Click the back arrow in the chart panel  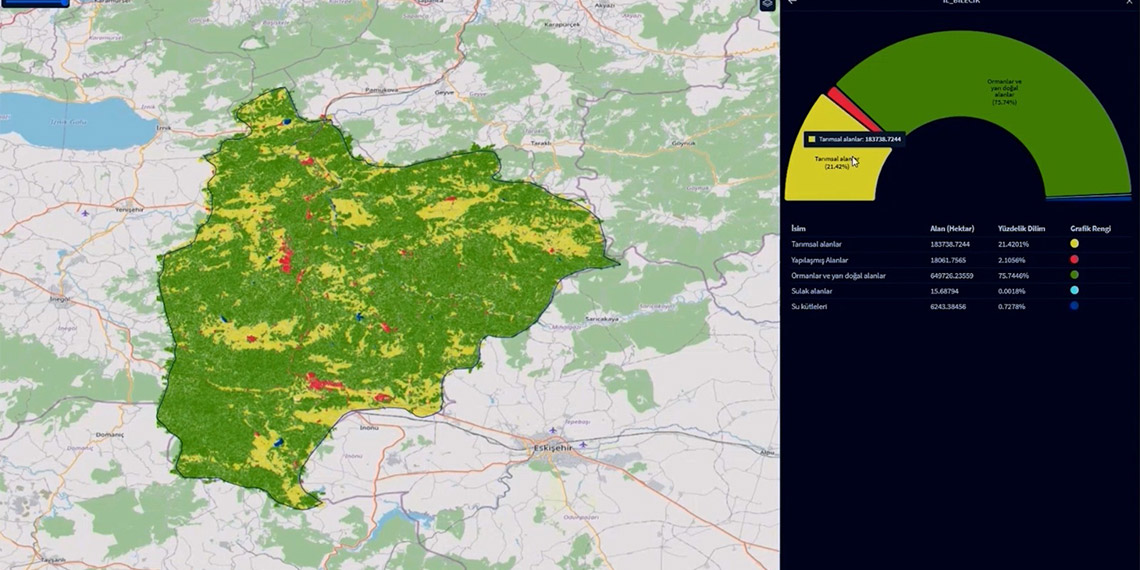pyautogui.click(x=792, y=3)
